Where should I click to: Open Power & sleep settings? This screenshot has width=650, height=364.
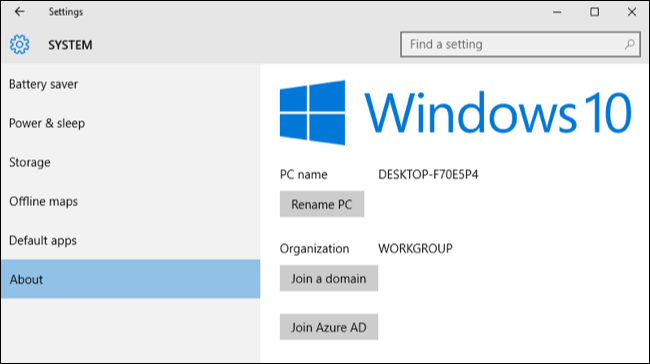click(130, 123)
